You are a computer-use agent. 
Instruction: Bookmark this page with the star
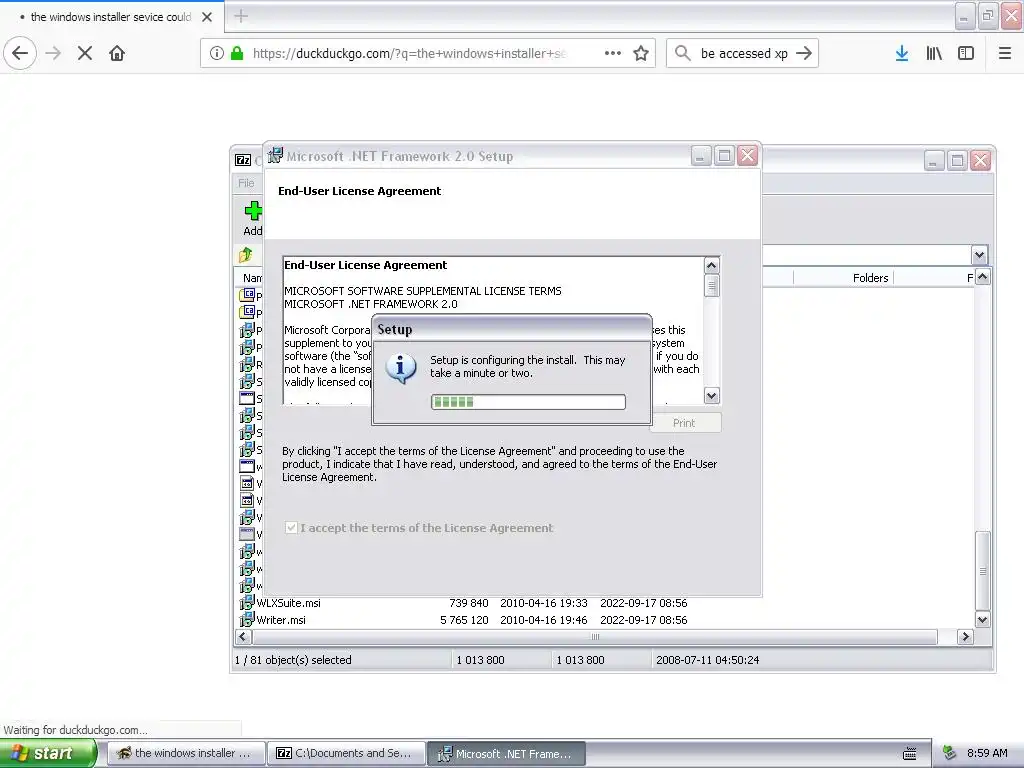pyautogui.click(x=641, y=54)
